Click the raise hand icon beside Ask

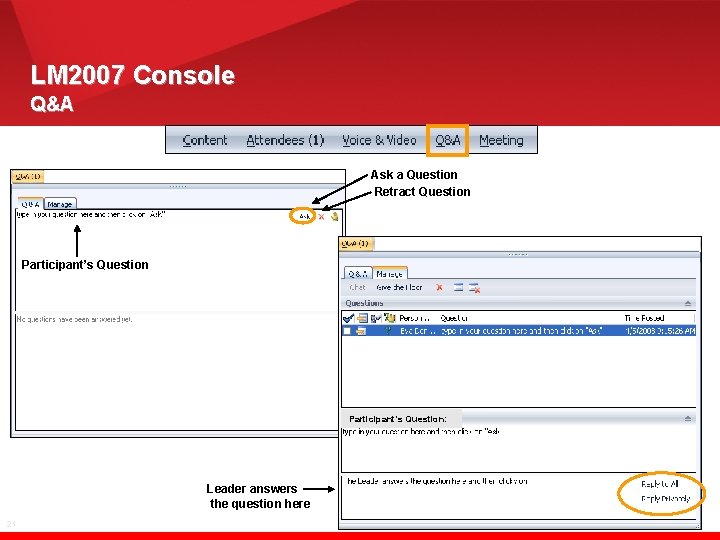(x=335, y=216)
